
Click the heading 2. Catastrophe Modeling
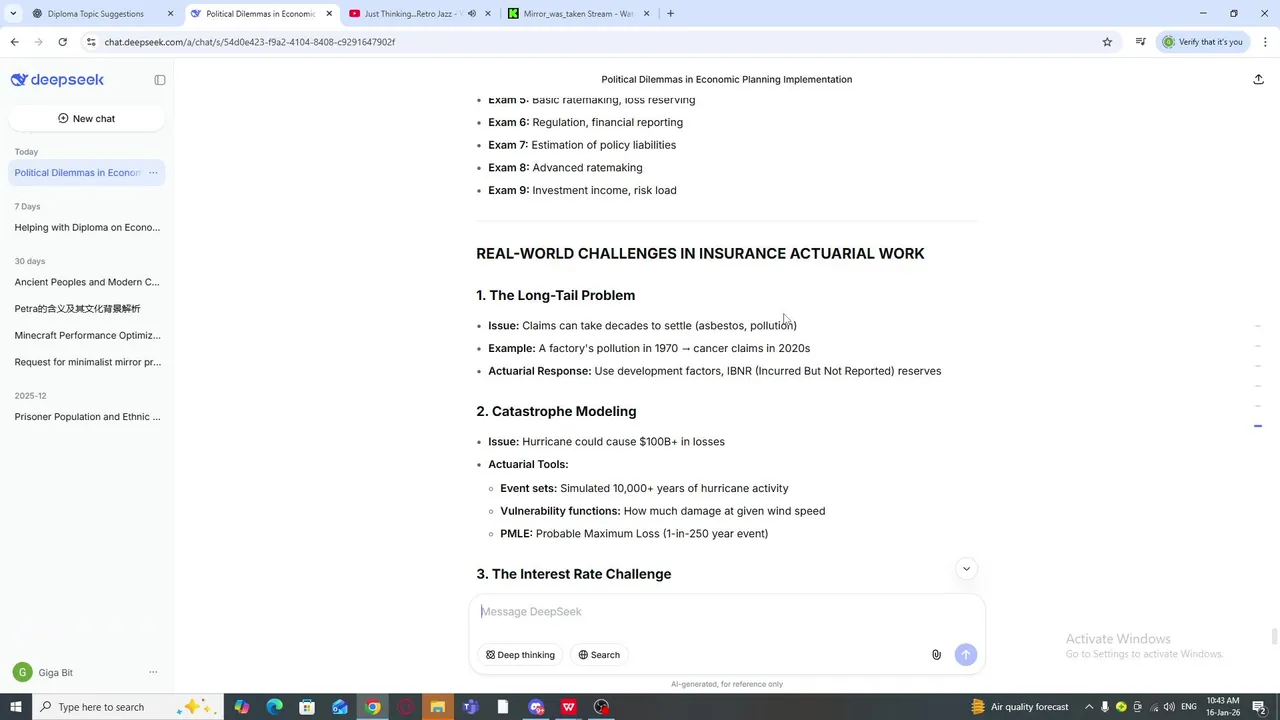556,412
